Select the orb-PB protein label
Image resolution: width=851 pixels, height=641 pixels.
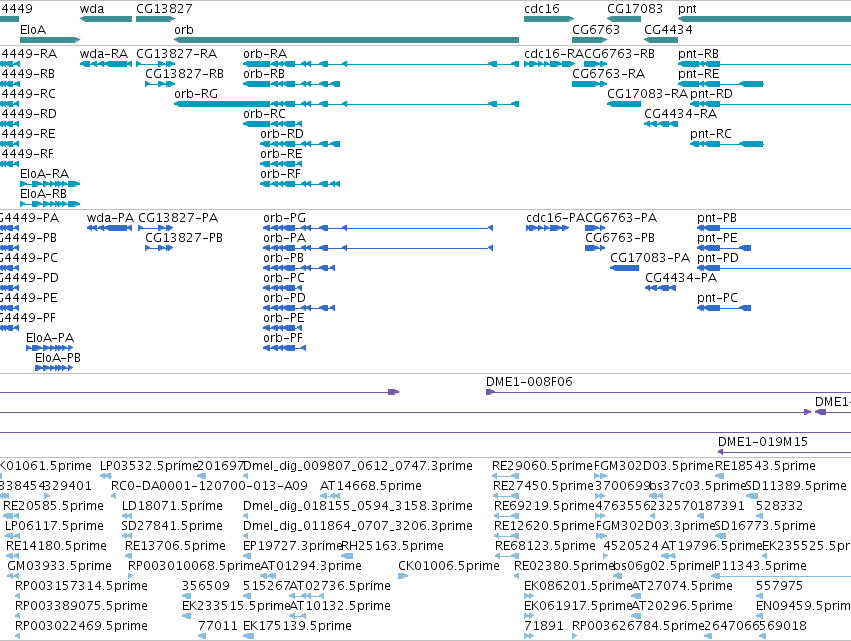pyautogui.click(x=283, y=258)
